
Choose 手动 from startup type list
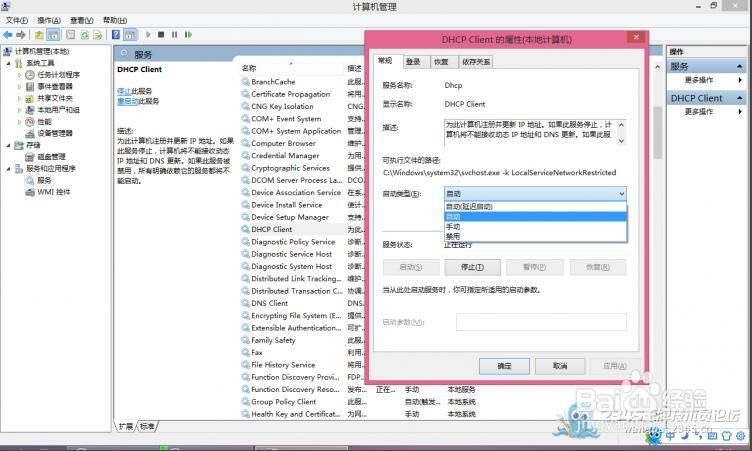pyautogui.click(x=535, y=226)
